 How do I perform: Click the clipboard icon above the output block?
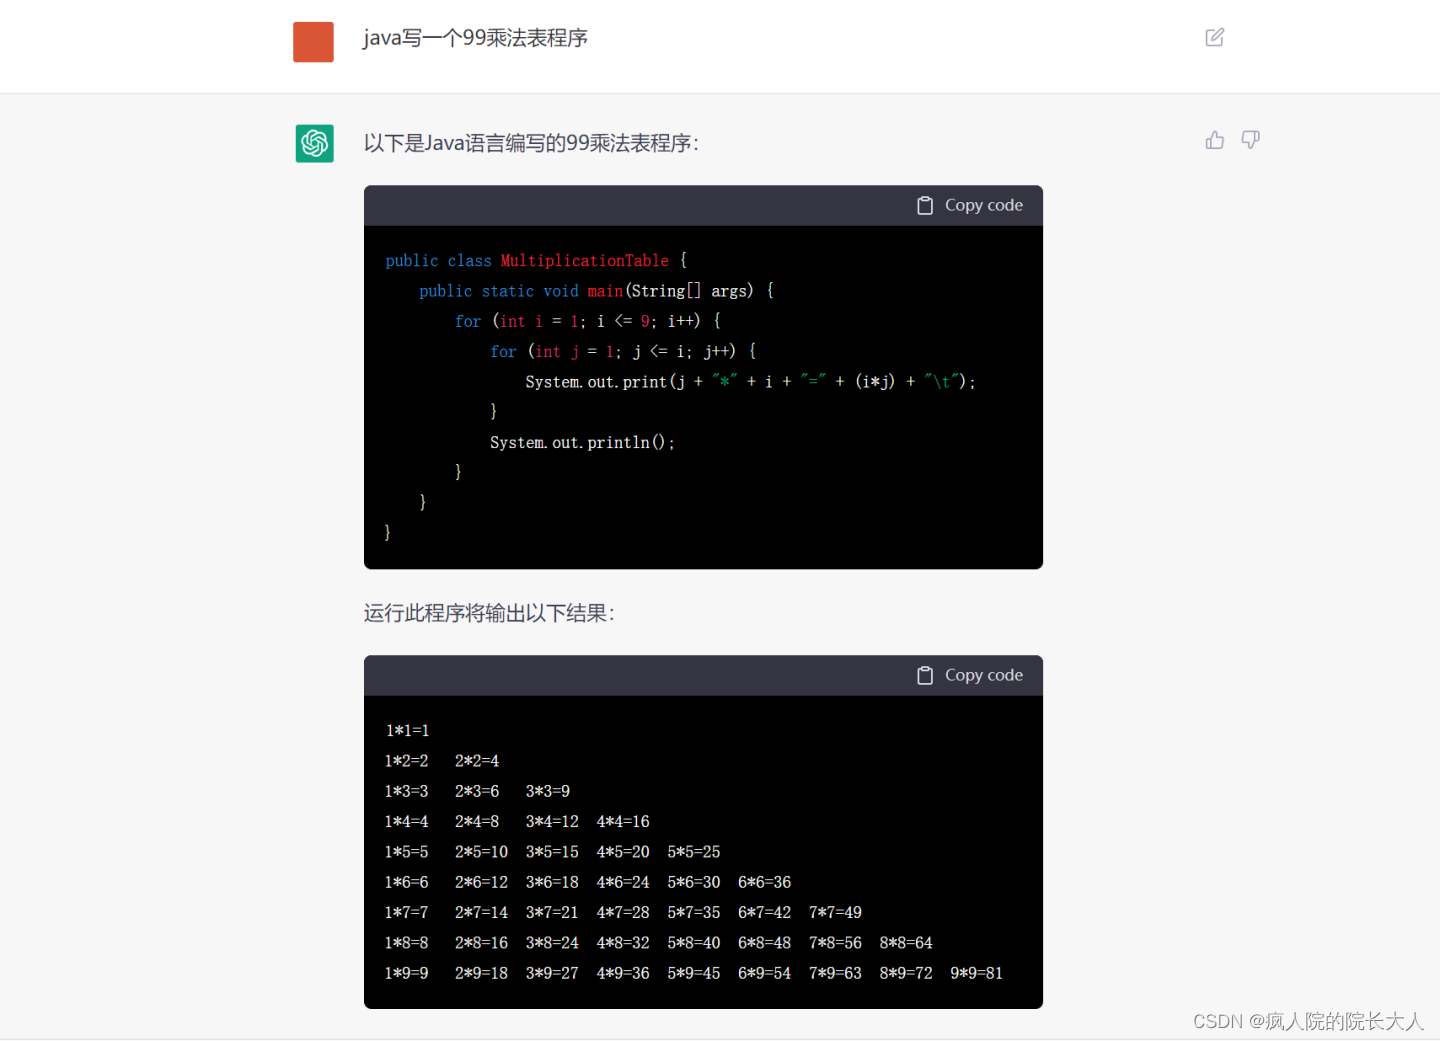click(925, 675)
